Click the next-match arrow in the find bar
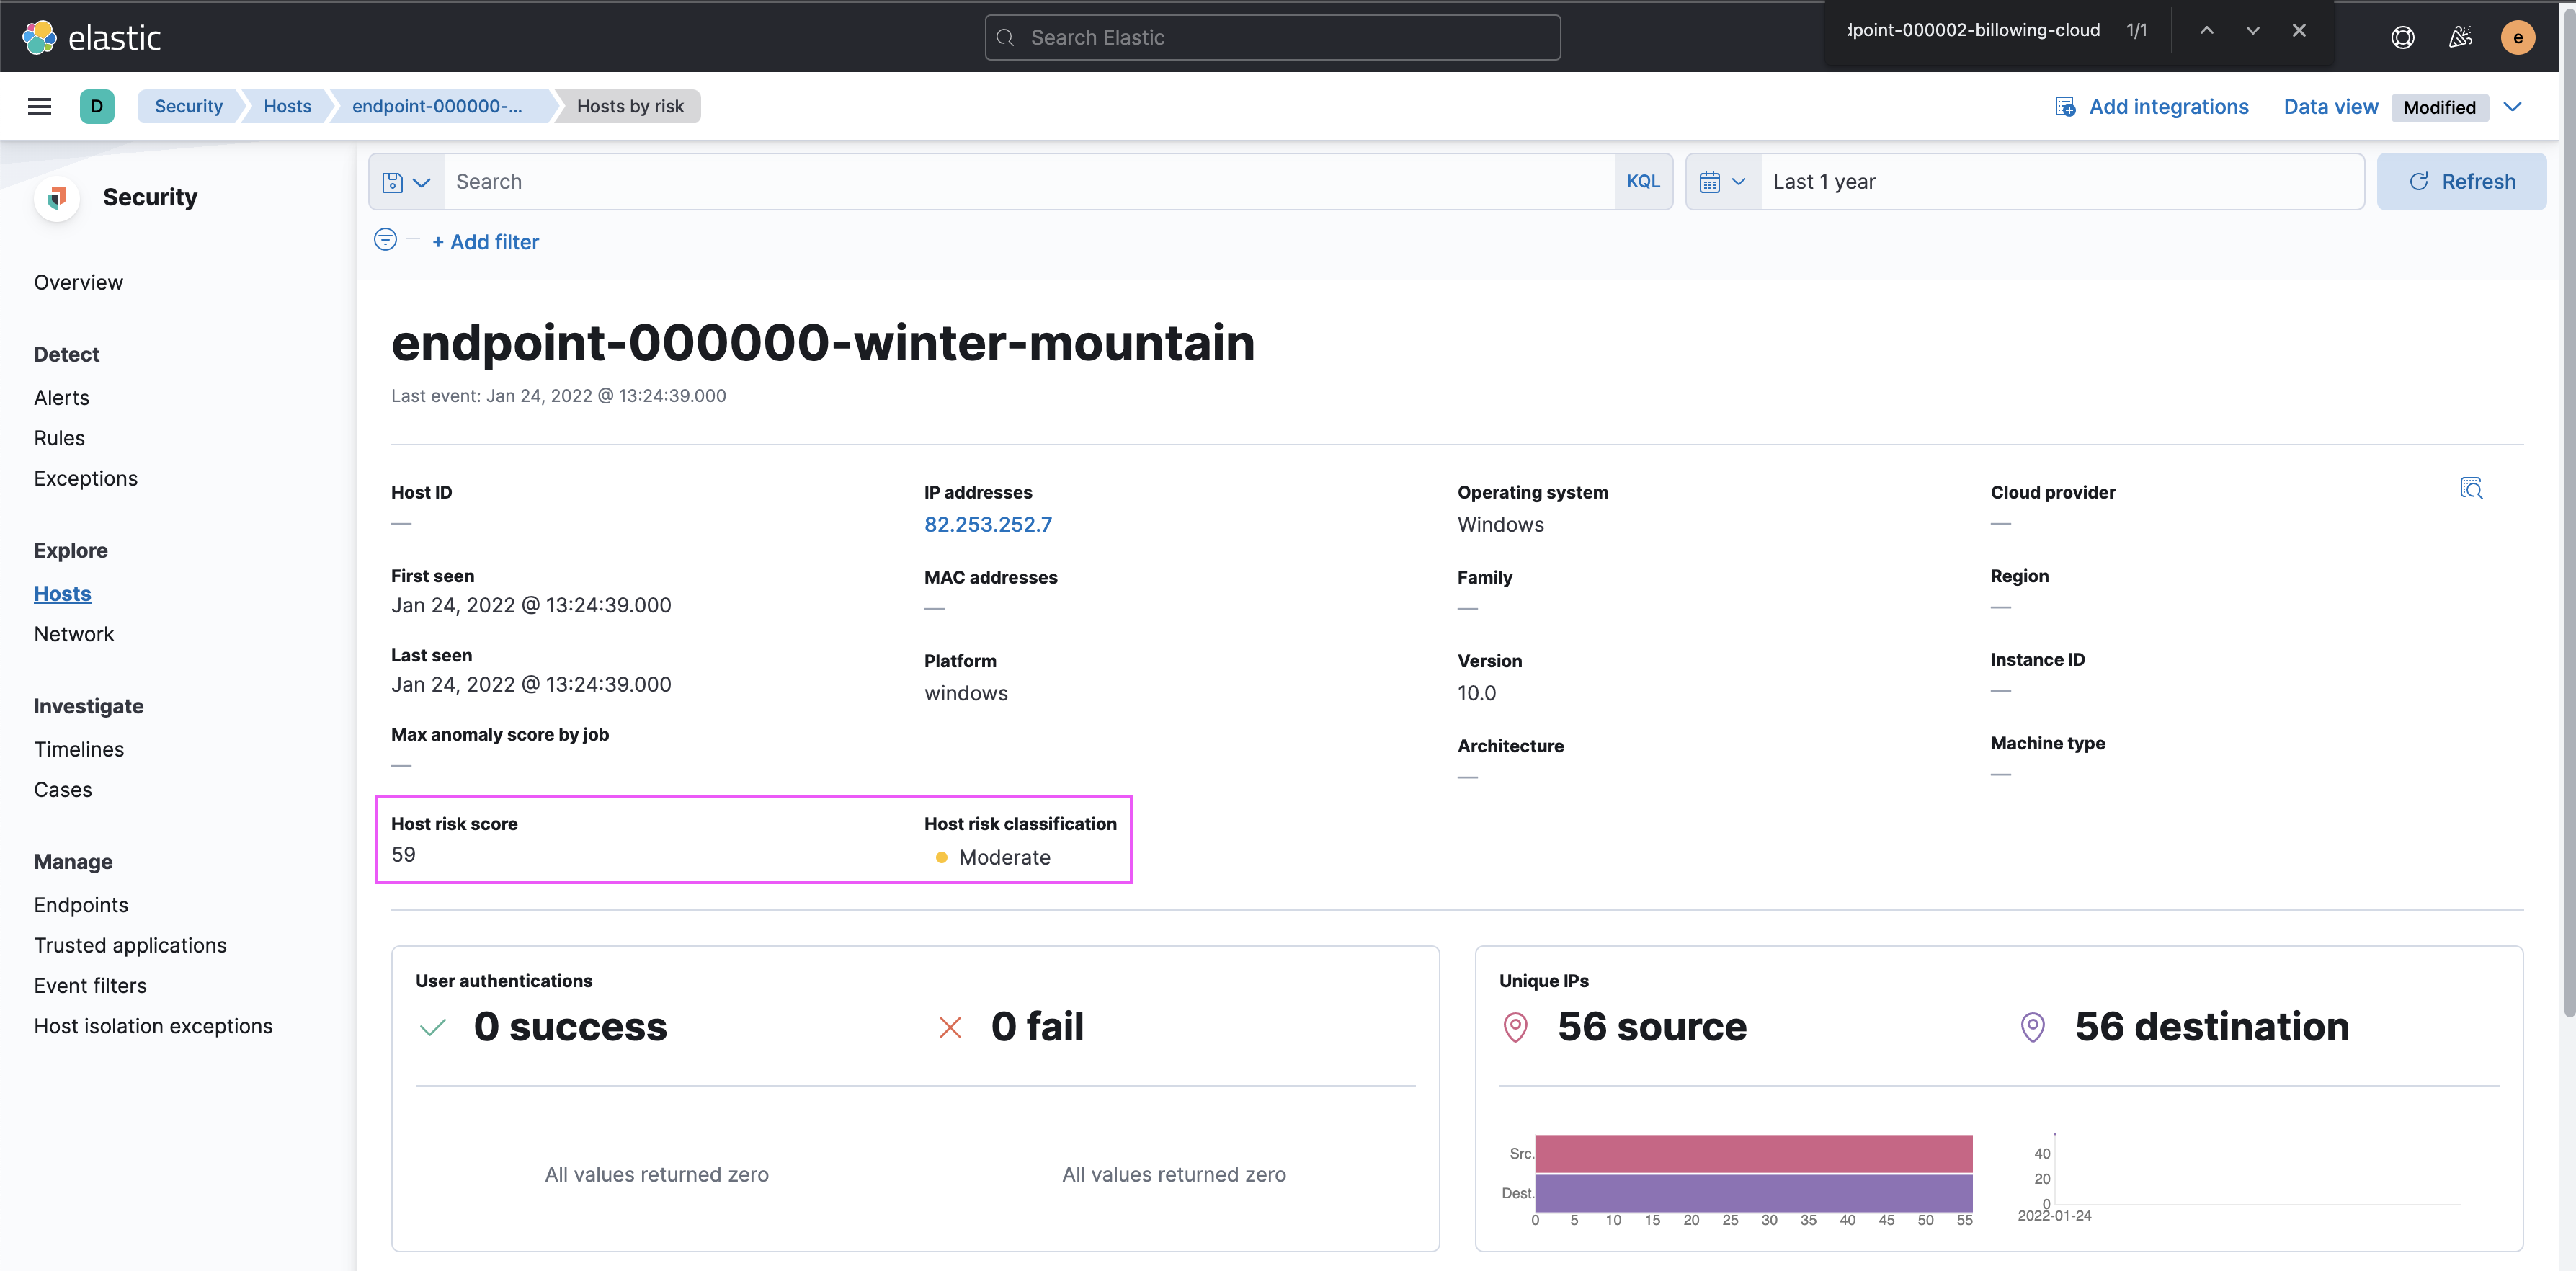The height and width of the screenshot is (1271, 2576). click(x=2252, y=30)
